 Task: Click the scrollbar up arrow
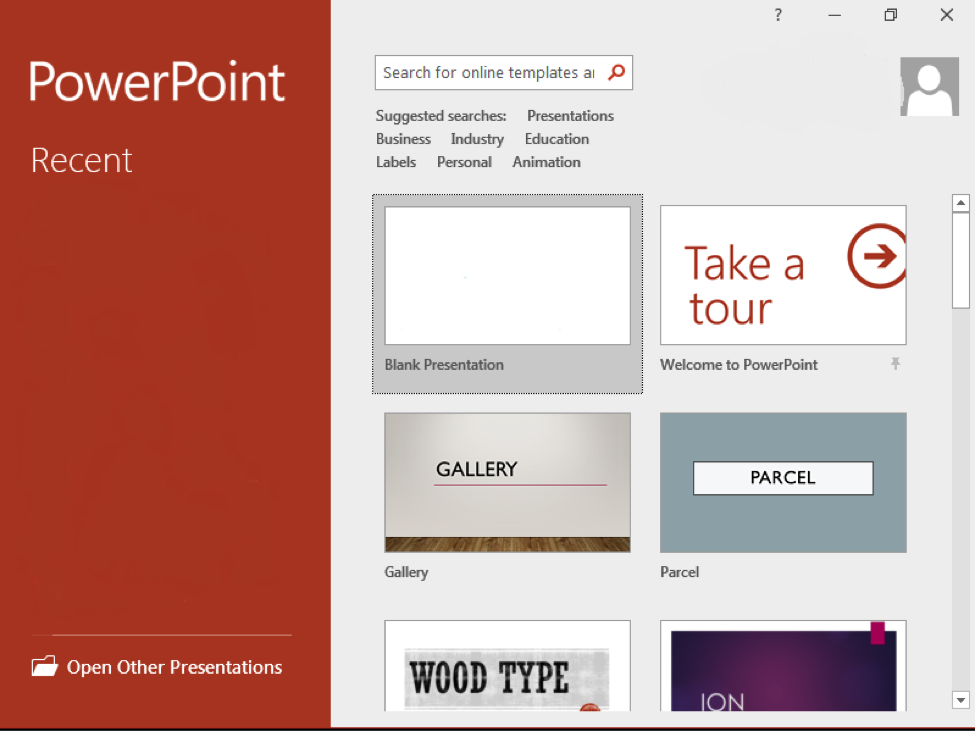pyautogui.click(x=961, y=202)
